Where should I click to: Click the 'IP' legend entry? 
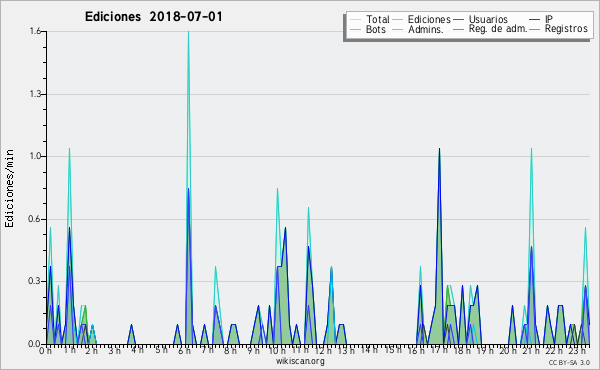549,19
